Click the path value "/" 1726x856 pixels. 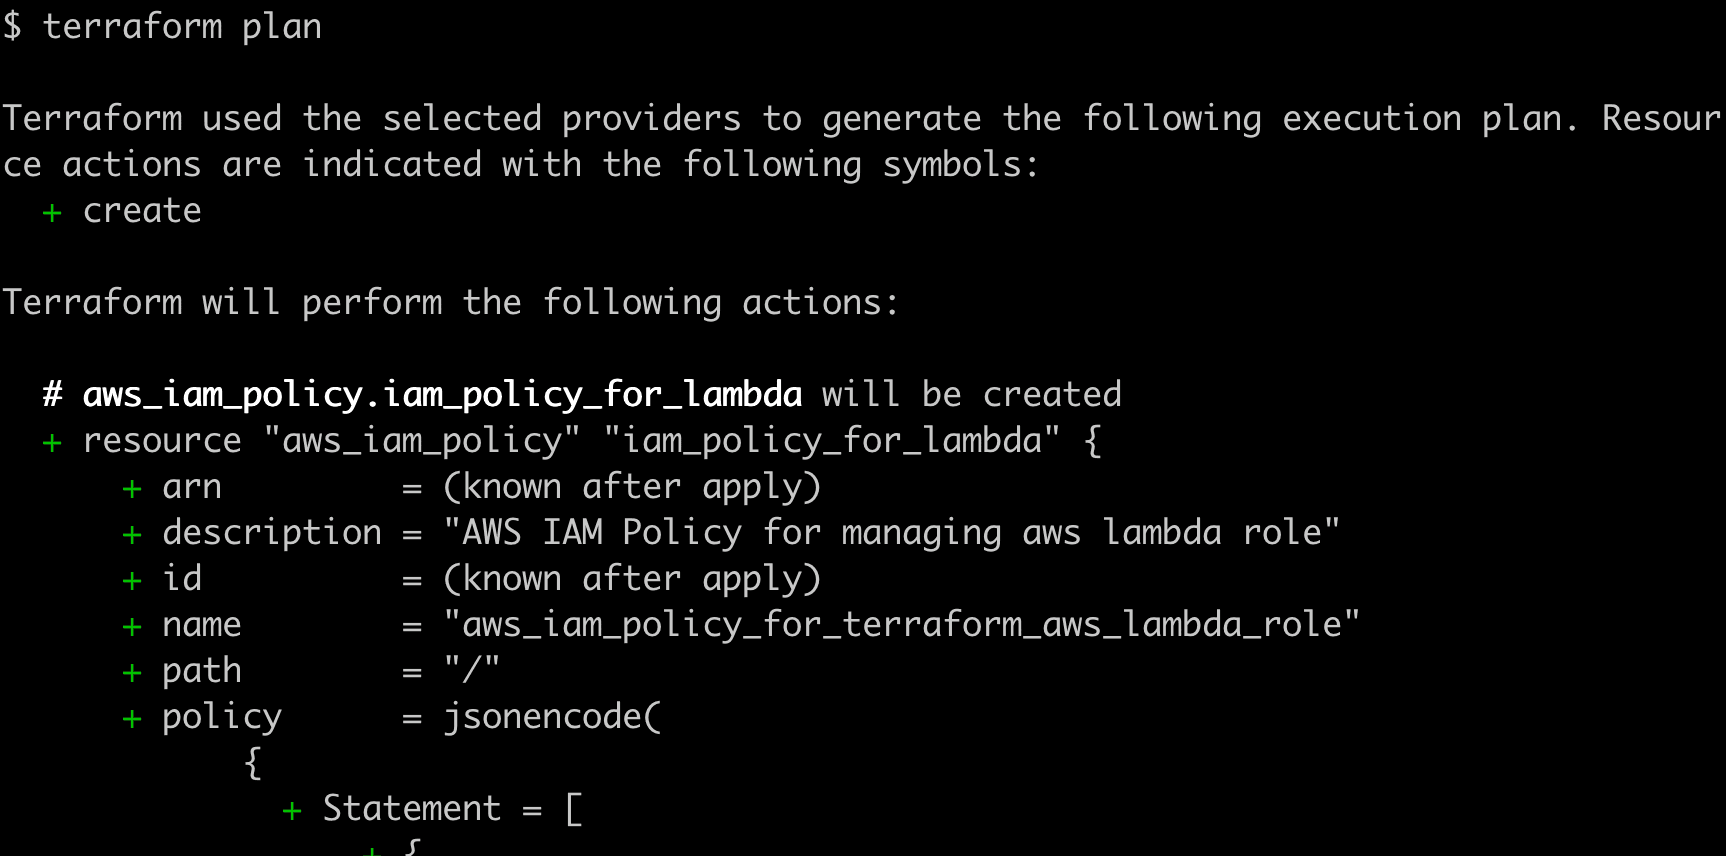(x=471, y=669)
